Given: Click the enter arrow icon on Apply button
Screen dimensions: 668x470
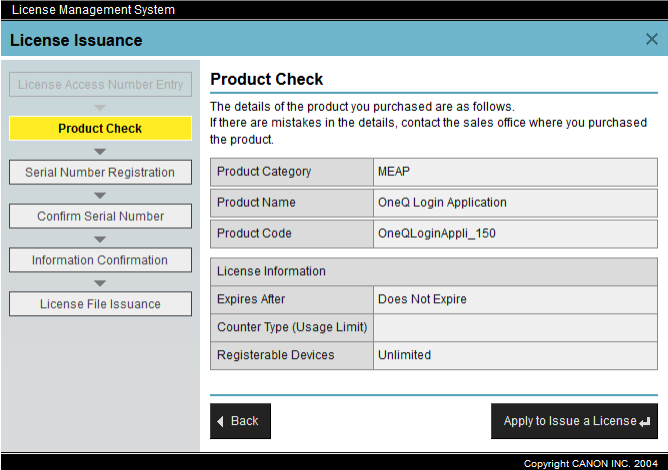Looking at the screenshot, I should (x=645, y=421).
